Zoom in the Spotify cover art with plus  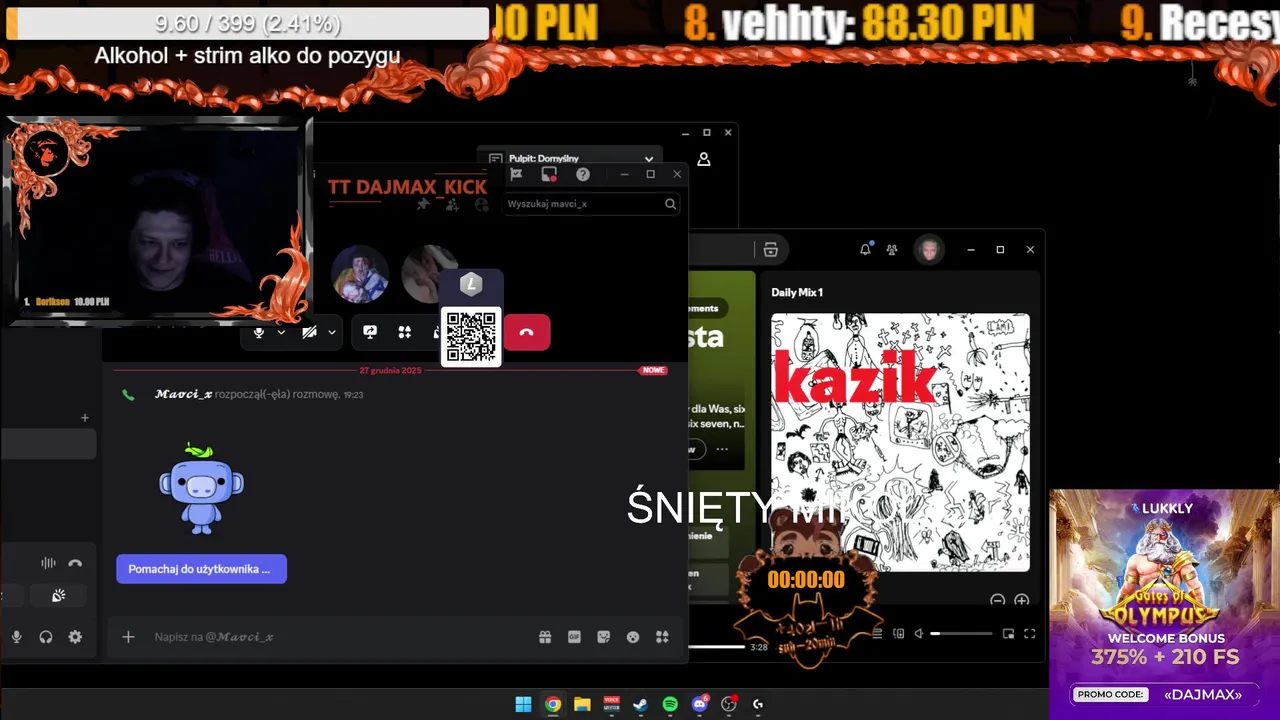(x=1021, y=600)
